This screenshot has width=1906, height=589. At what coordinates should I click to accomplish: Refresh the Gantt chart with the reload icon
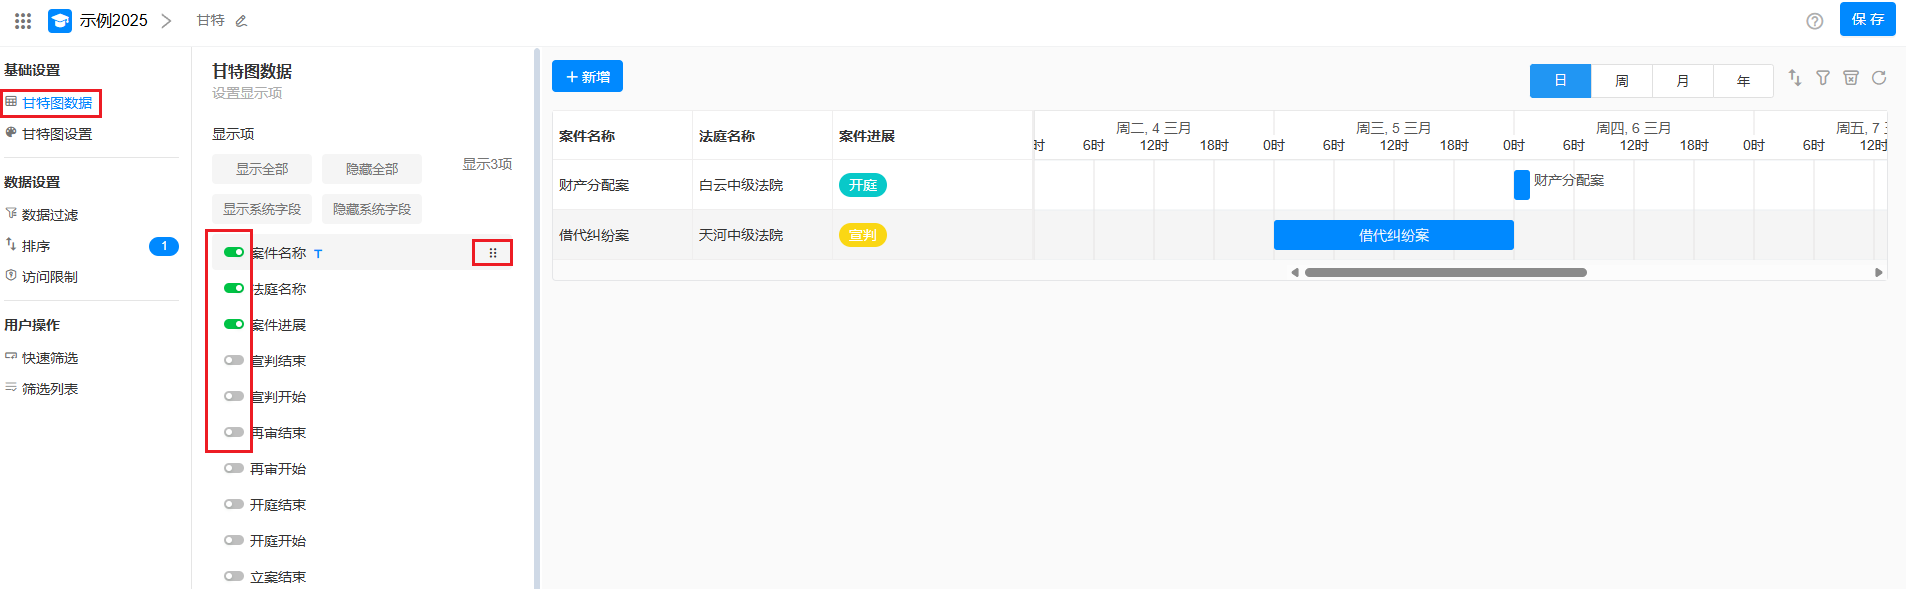tap(1879, 78)
